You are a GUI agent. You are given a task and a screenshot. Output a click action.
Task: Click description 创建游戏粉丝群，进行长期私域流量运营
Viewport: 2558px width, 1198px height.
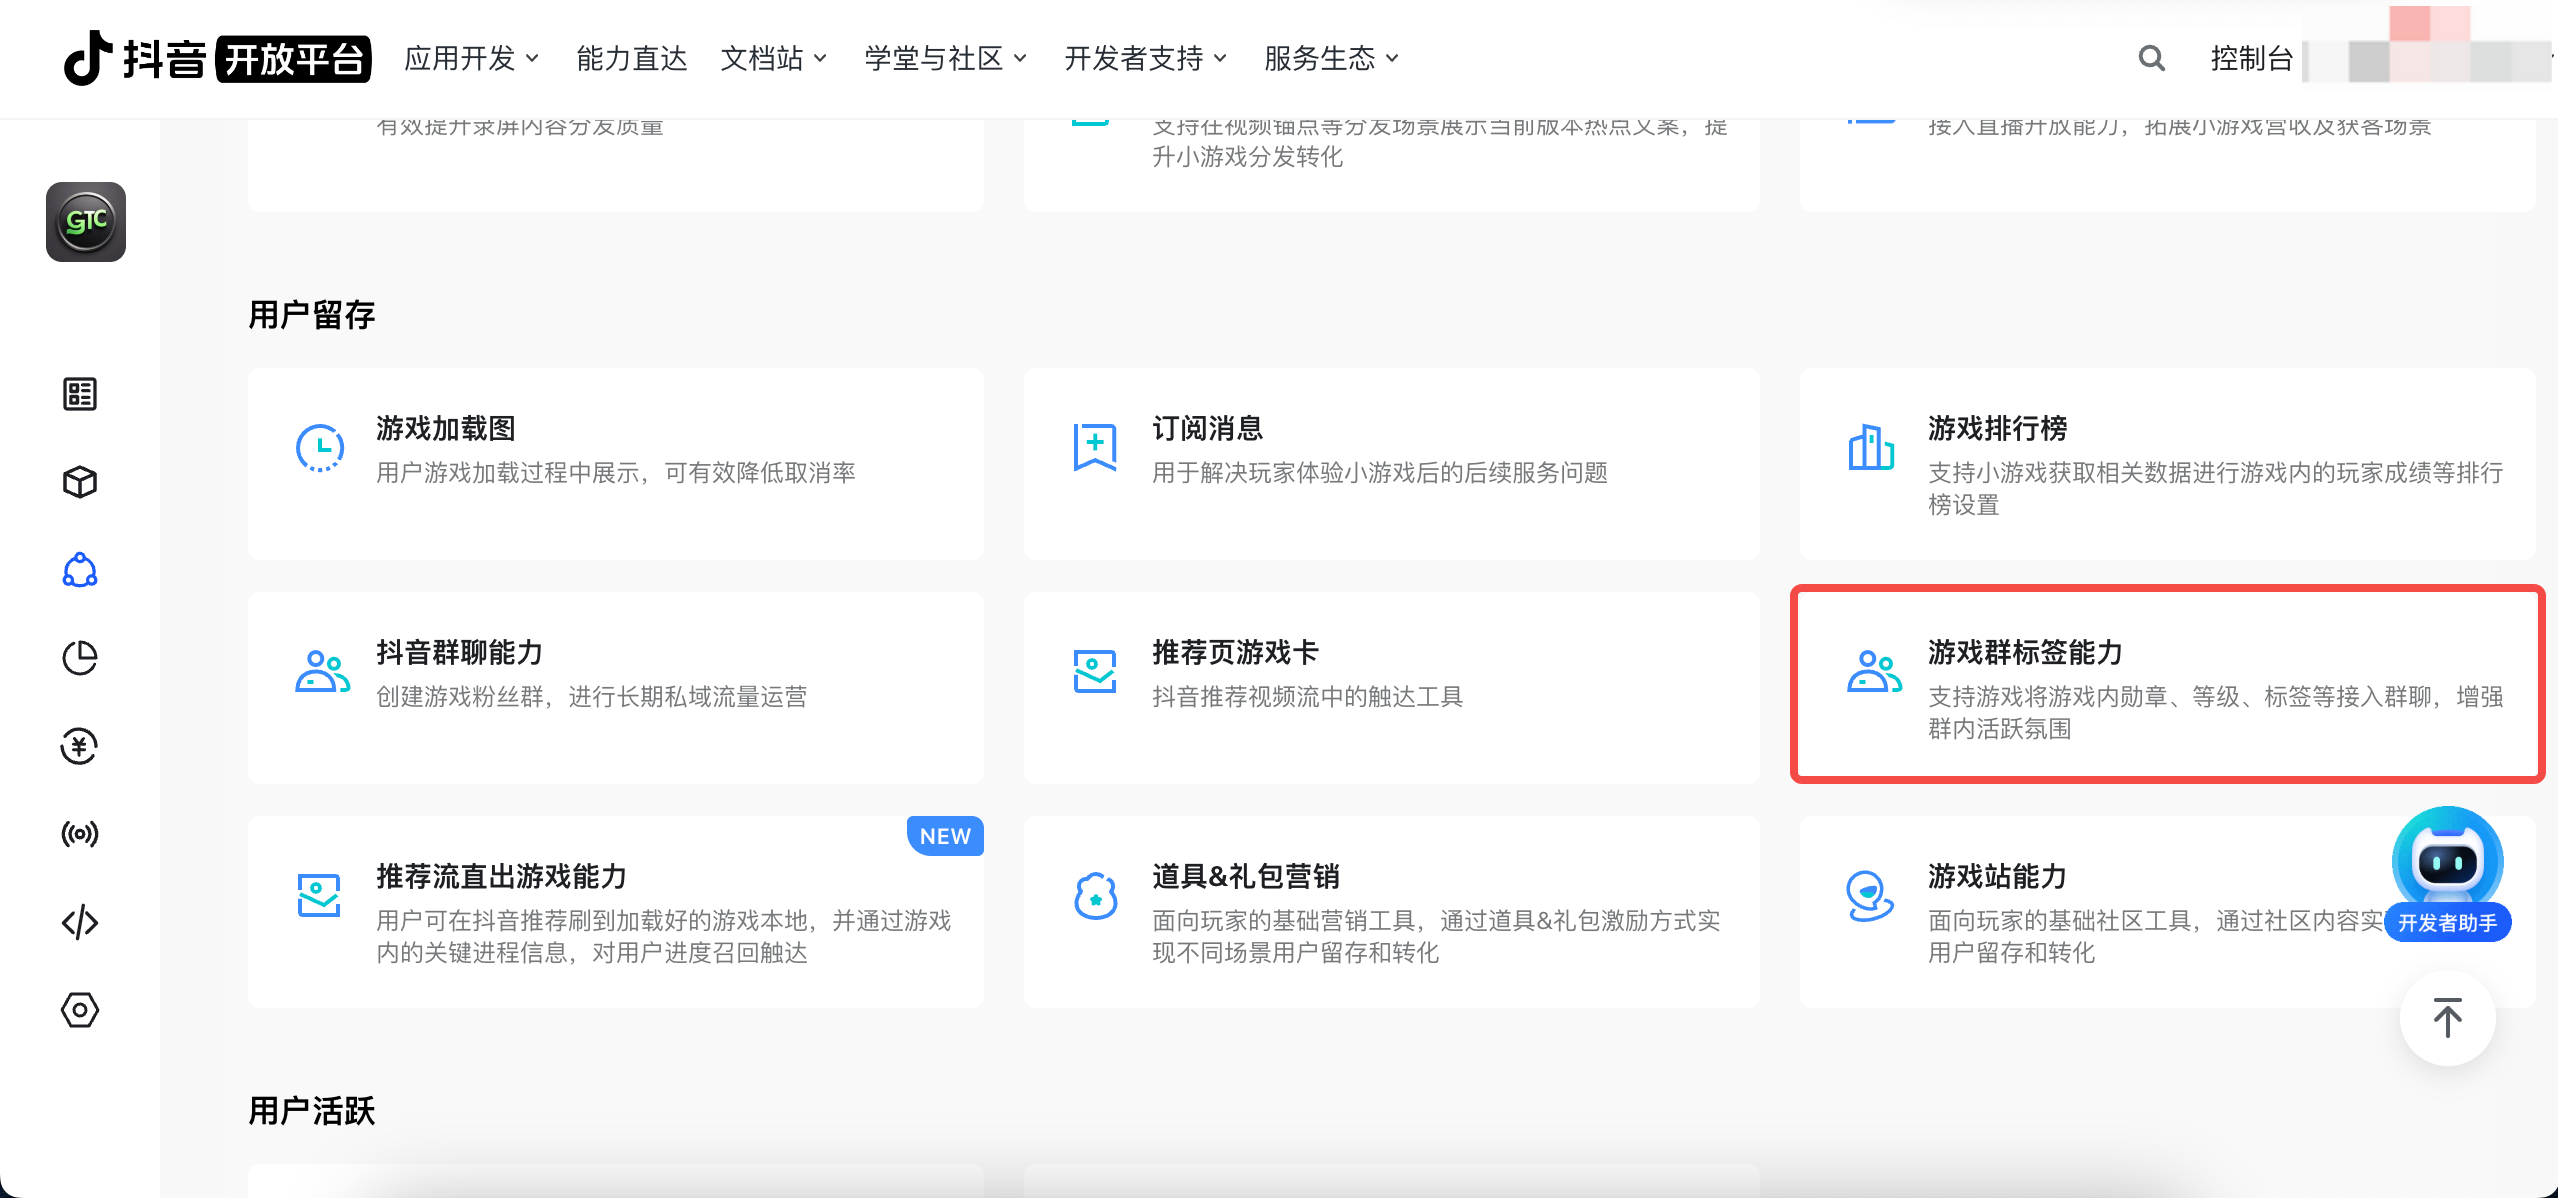(592, 697)
